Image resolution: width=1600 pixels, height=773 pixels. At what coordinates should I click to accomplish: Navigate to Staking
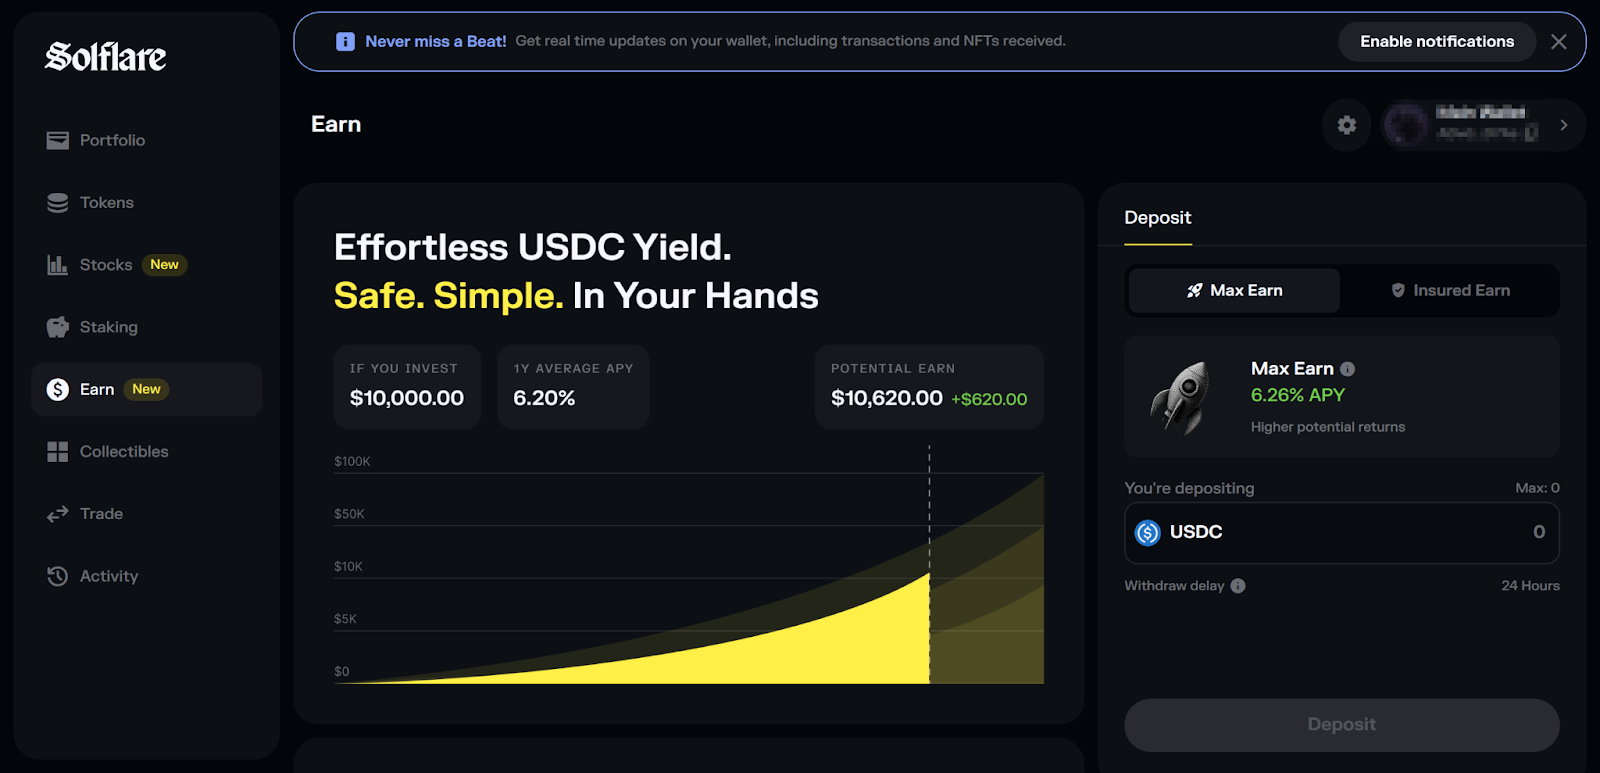point(107,326)
